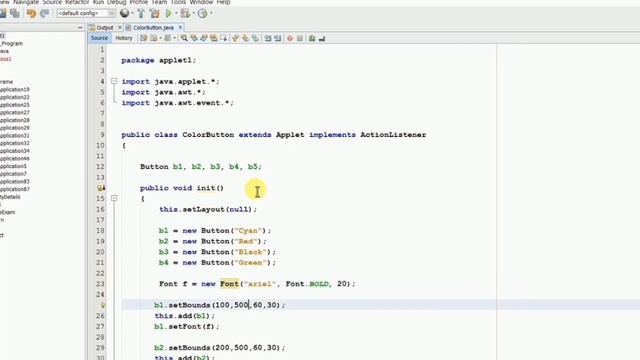
Task: Click Find Next Occurrence icon
Action: point(204,38)
